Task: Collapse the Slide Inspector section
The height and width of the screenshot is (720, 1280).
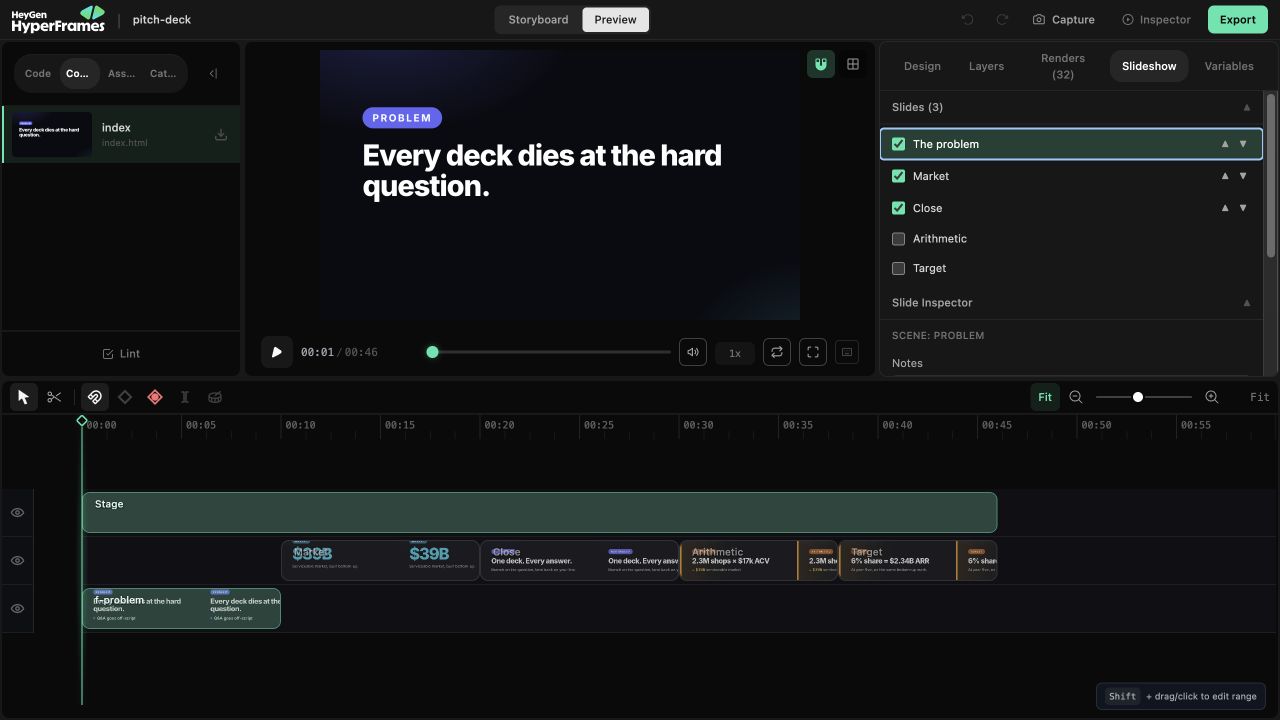Action: [1246, 302]
